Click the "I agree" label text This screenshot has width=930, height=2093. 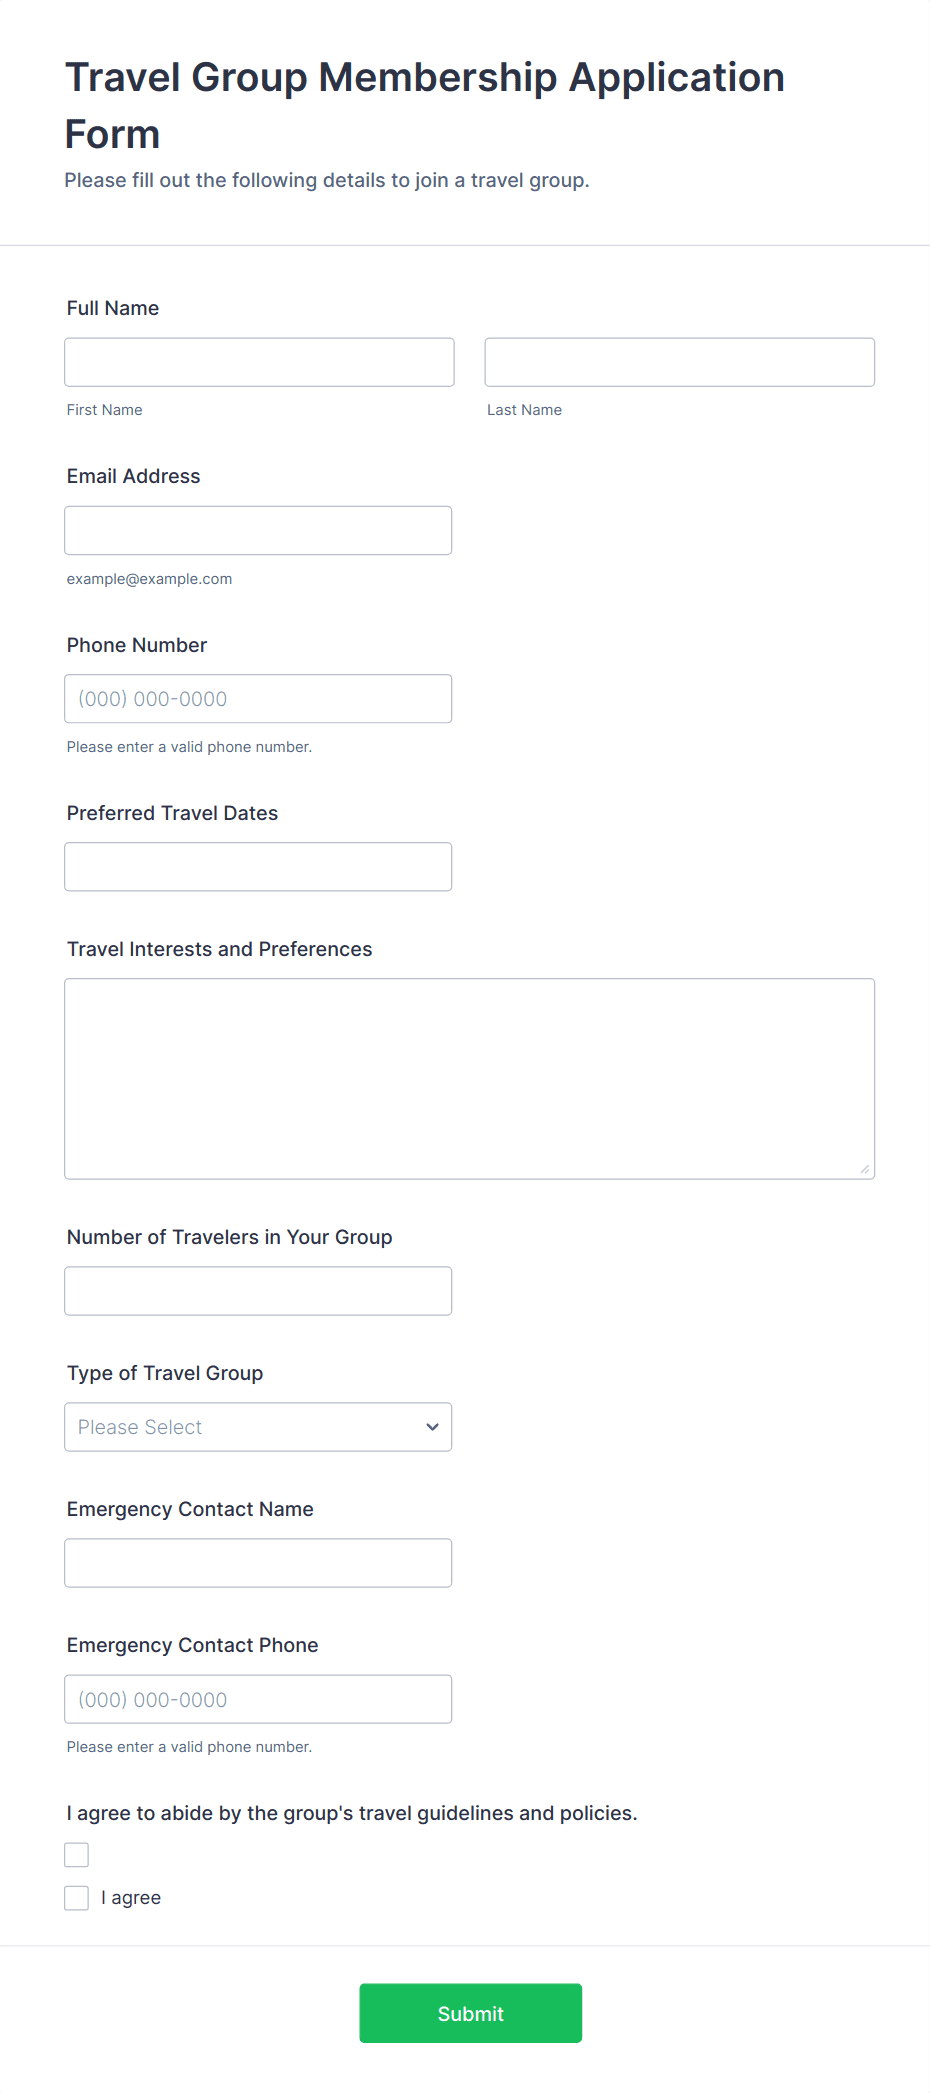pyautogui.click(x=131, y=1898)
